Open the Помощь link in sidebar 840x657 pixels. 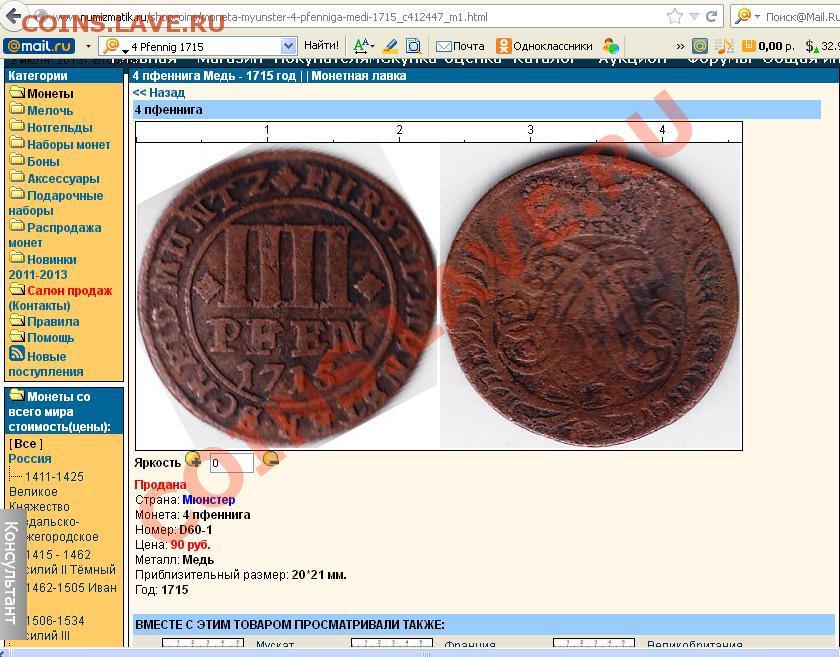[50, 338]
